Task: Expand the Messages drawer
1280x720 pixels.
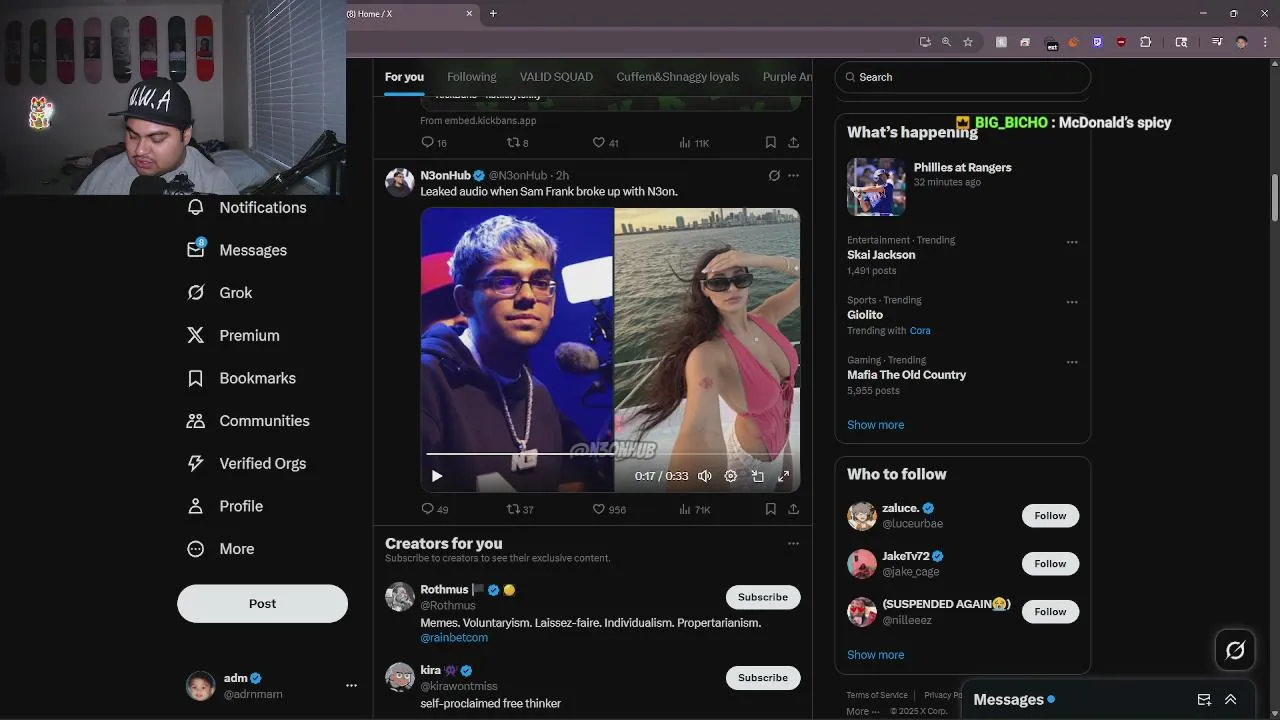Action: (x=1231, y=700)
